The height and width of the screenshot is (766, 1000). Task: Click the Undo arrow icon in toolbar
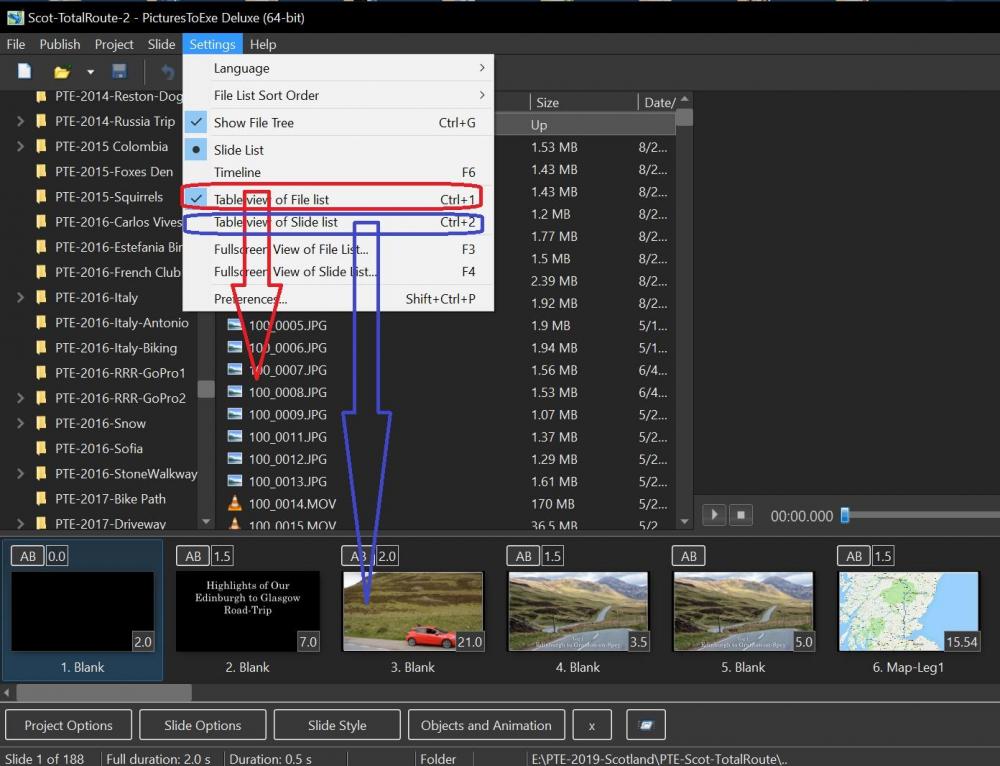pos(168,72)
